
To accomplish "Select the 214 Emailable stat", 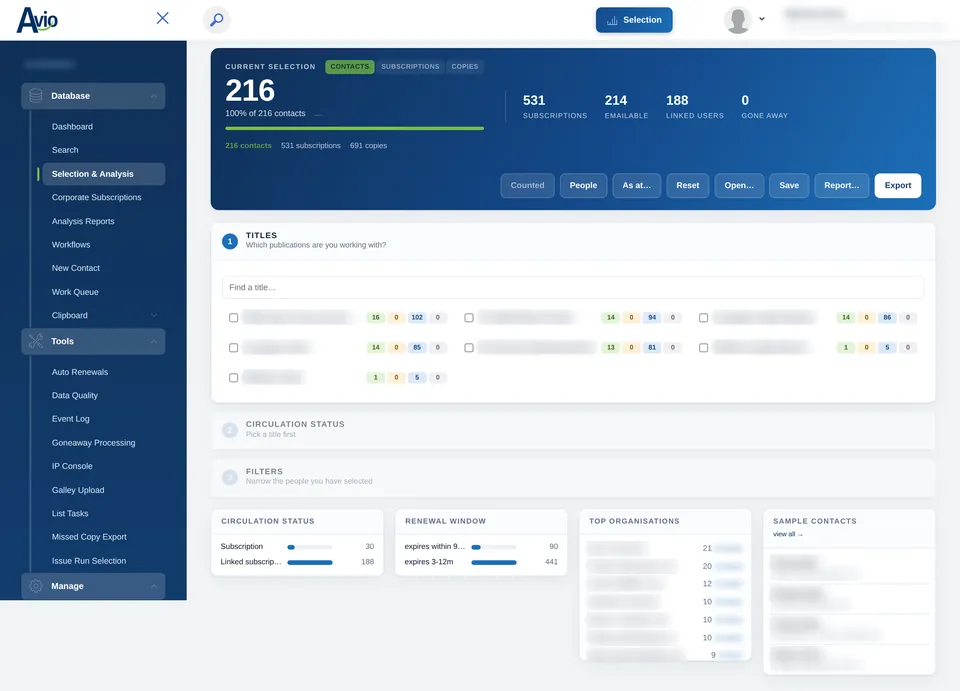I will [x=626, y=106].
